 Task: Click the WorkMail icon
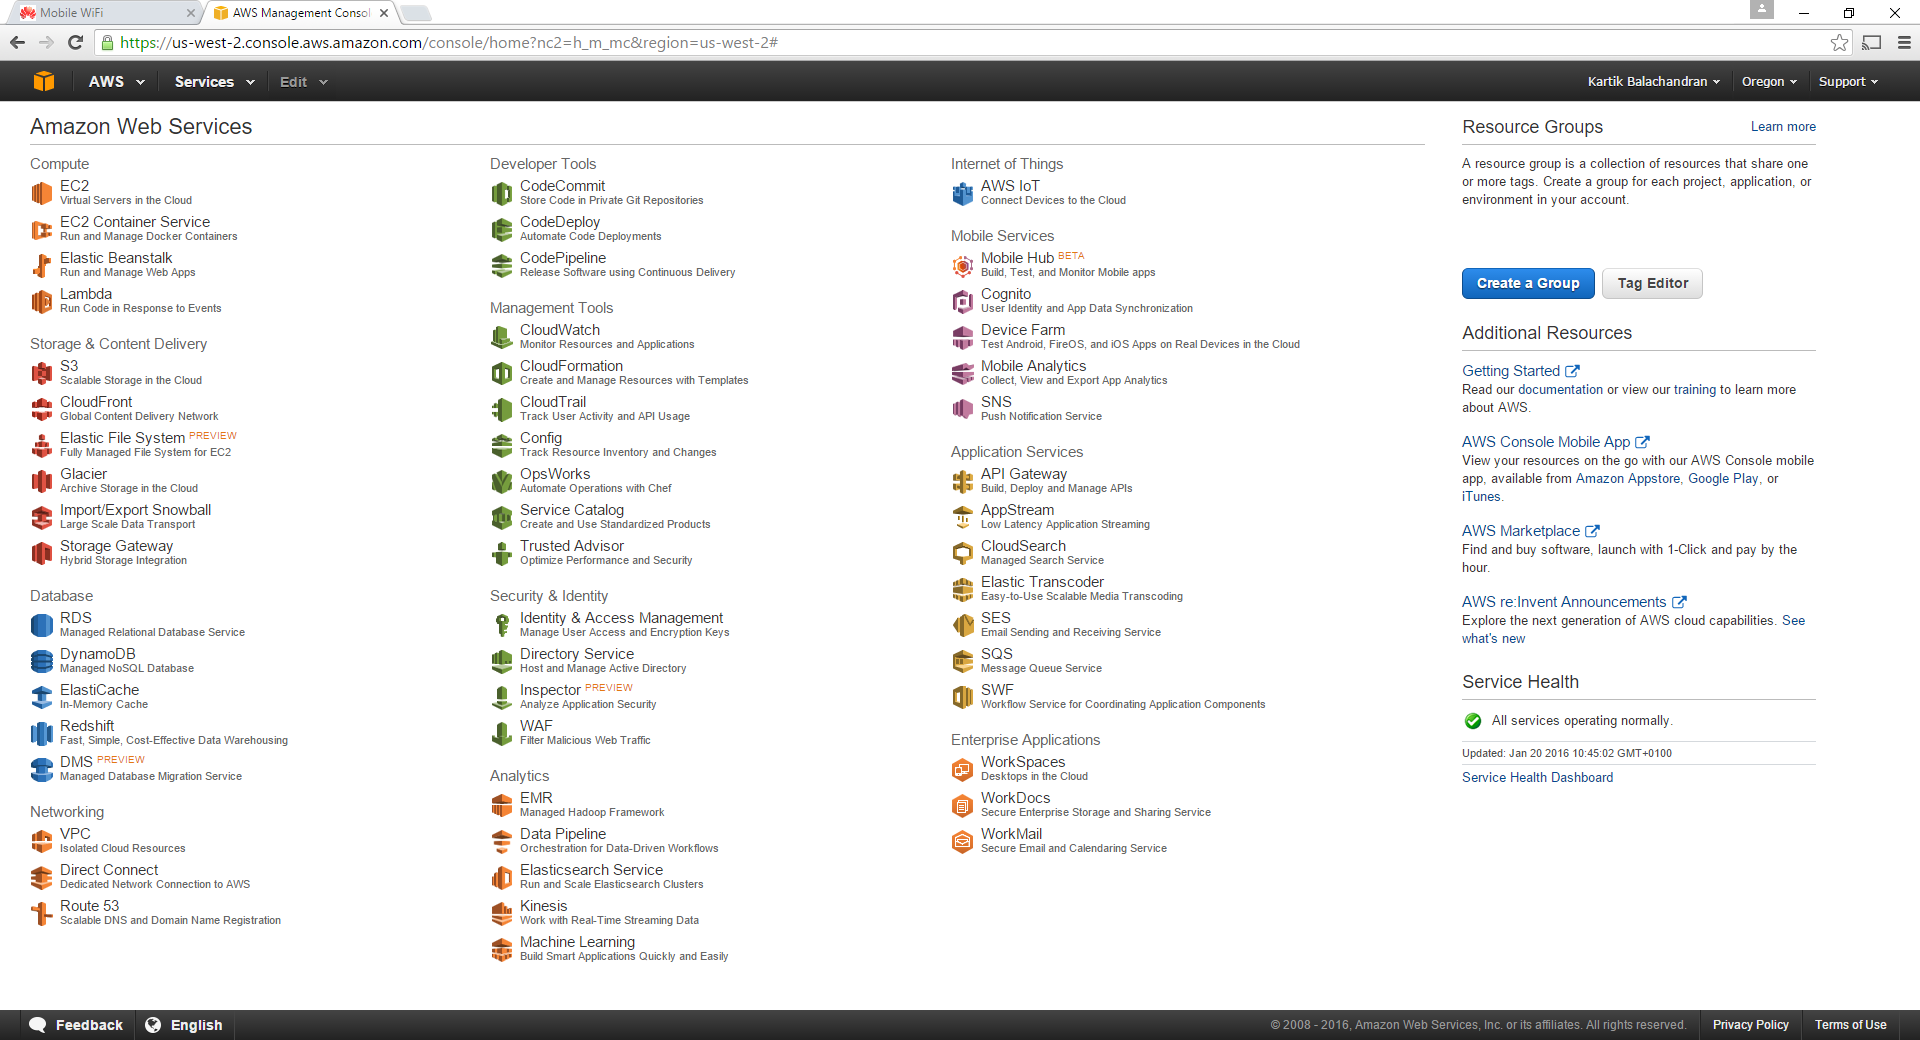click(963, 841)
